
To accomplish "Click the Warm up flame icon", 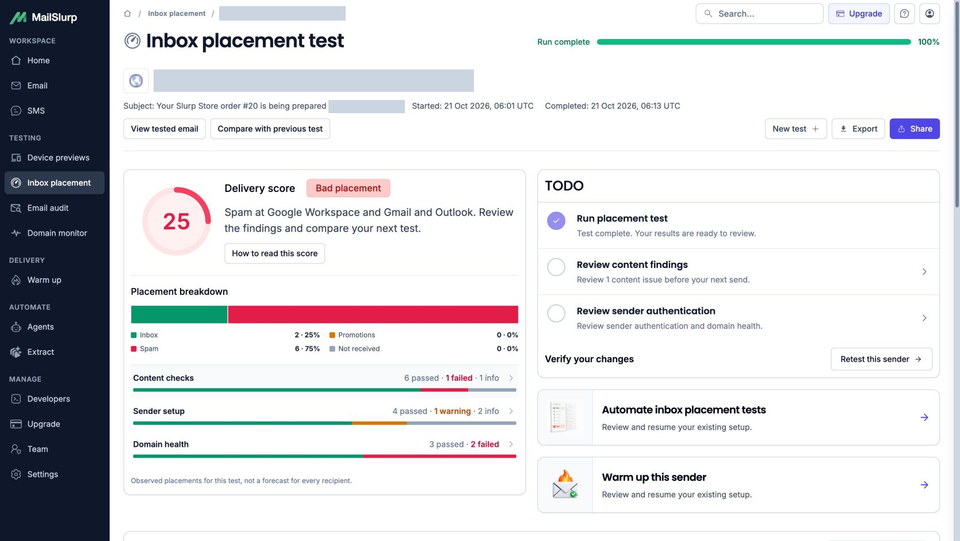I will tap(16, 280).
